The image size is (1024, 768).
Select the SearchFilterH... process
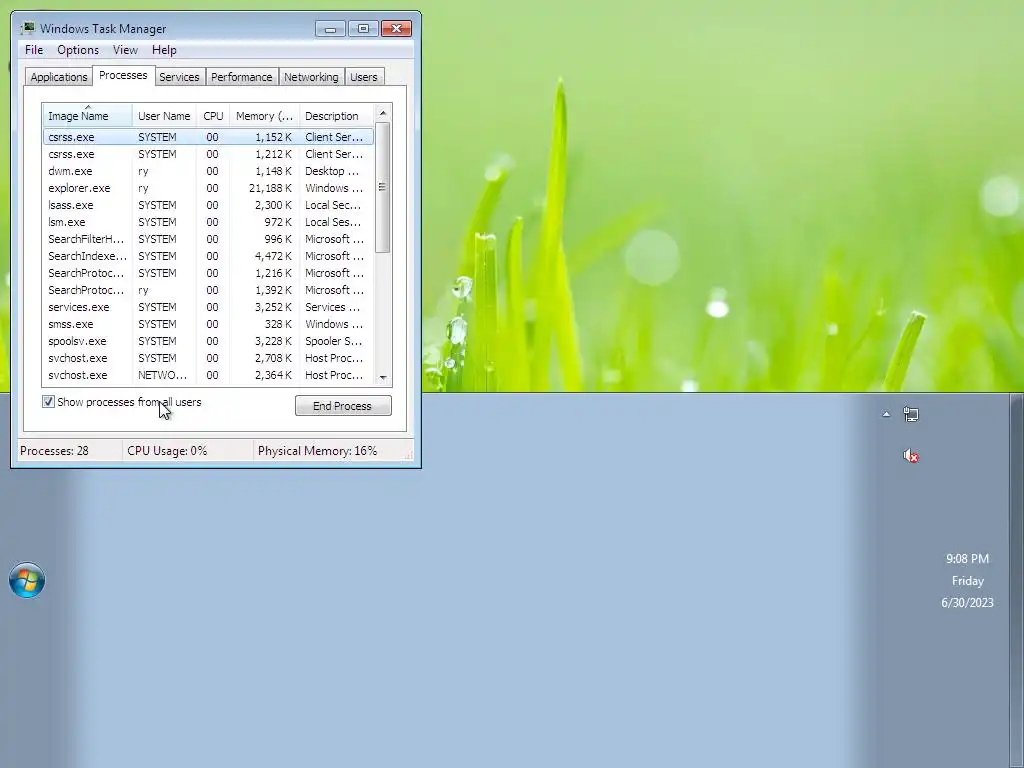click(x=208, y=239)
